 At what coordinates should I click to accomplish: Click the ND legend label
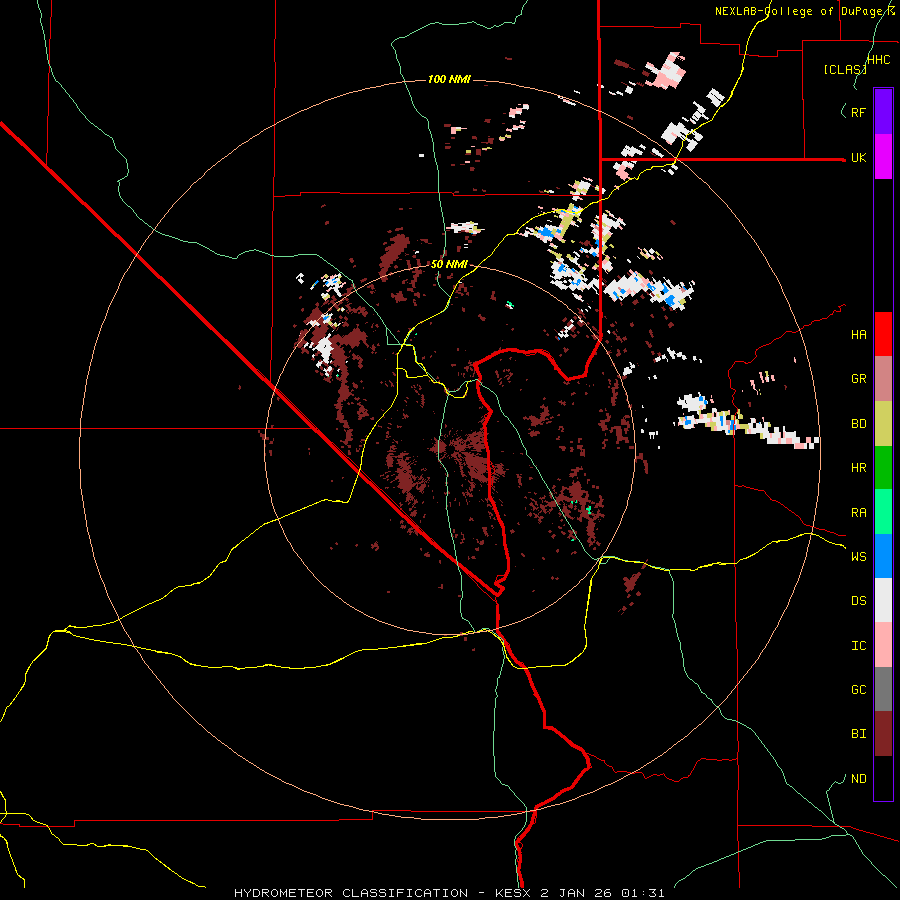(x=858, y=779)
